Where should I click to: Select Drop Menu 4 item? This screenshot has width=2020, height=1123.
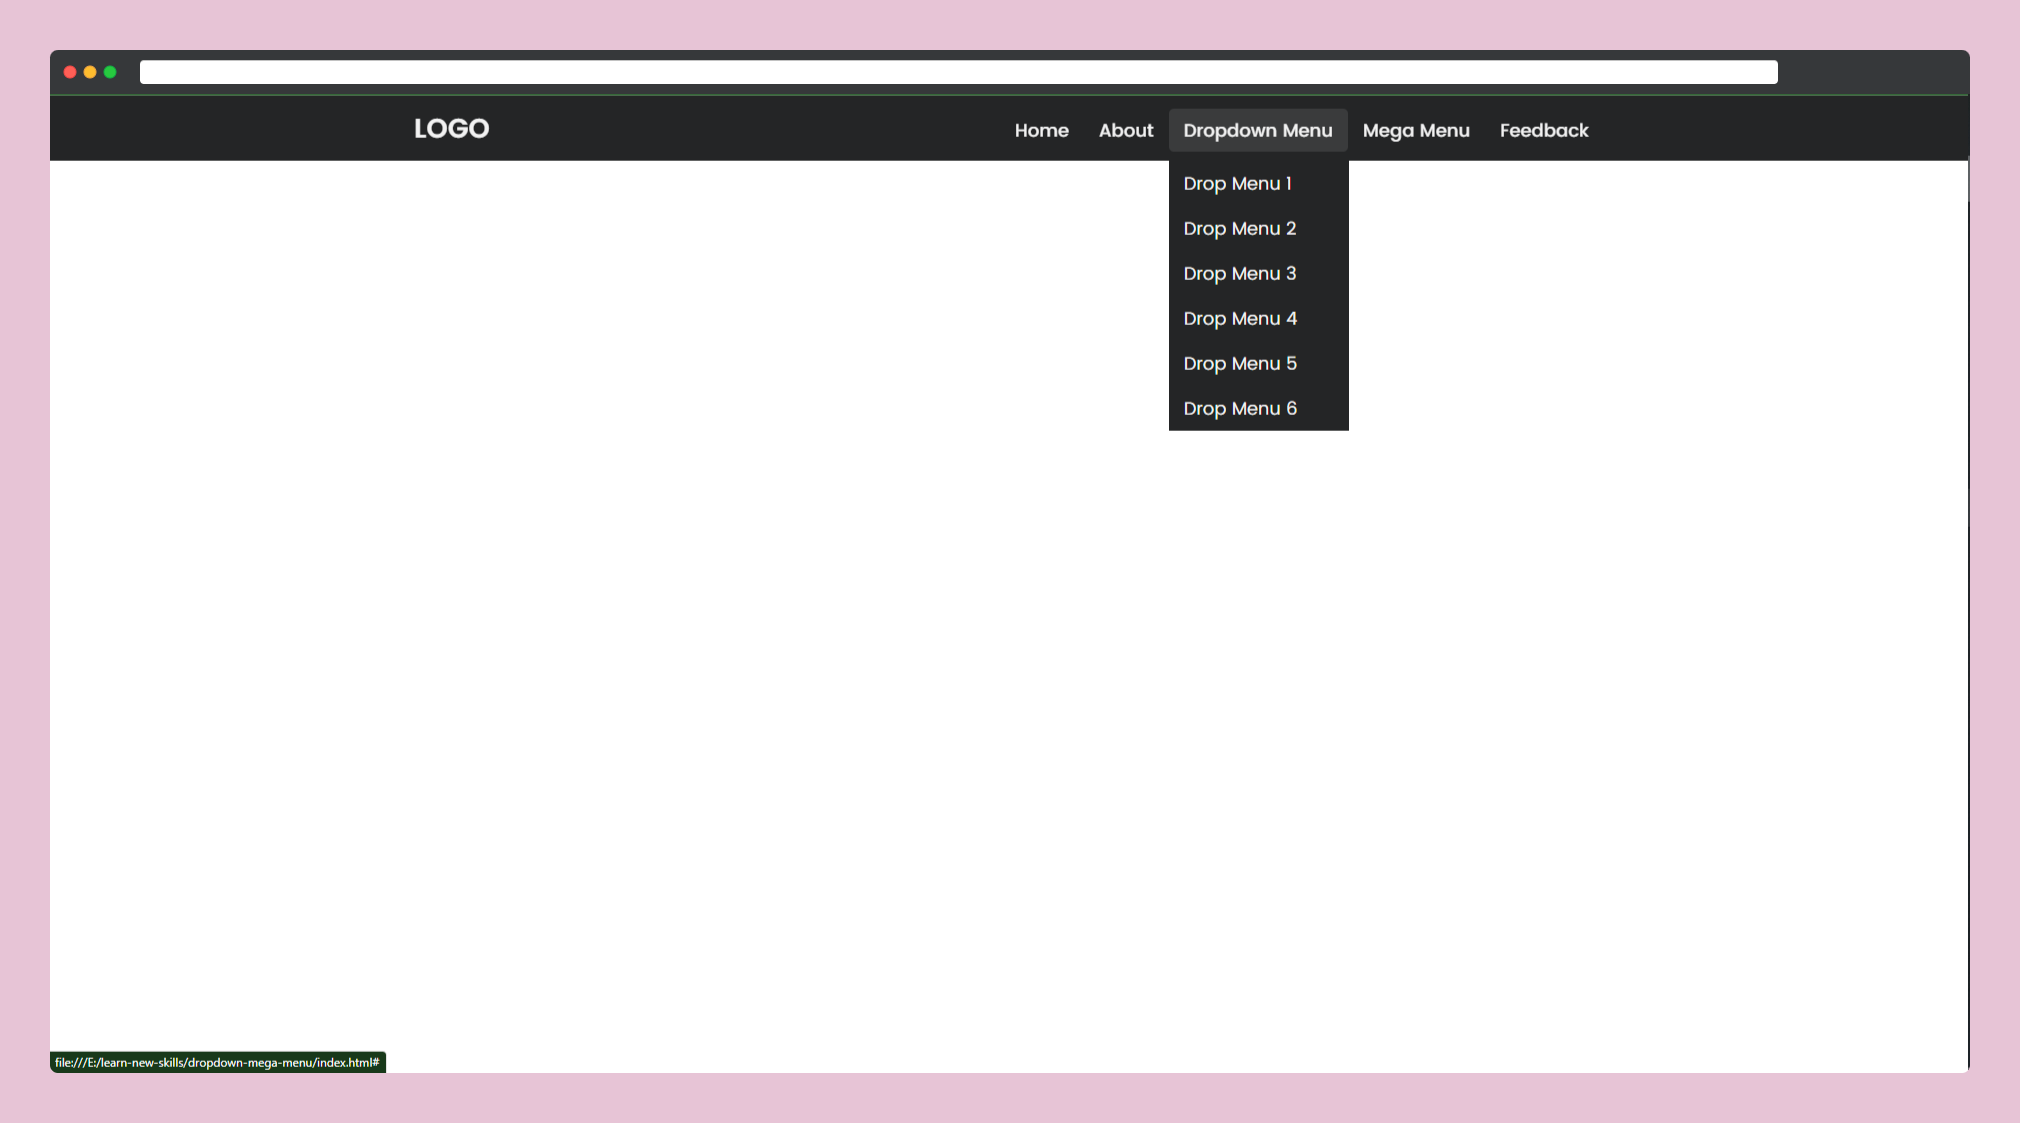tap(1239, 319)
